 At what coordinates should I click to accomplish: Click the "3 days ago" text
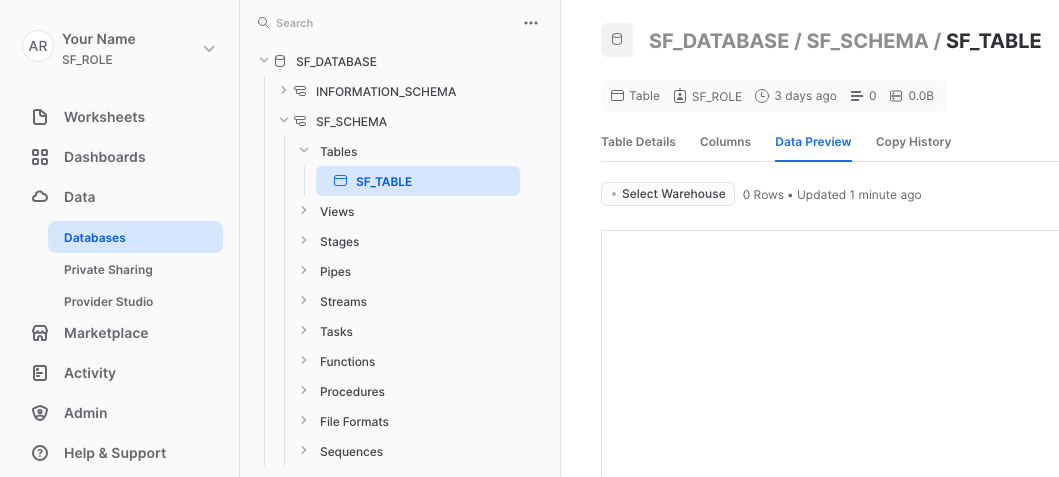806,96
